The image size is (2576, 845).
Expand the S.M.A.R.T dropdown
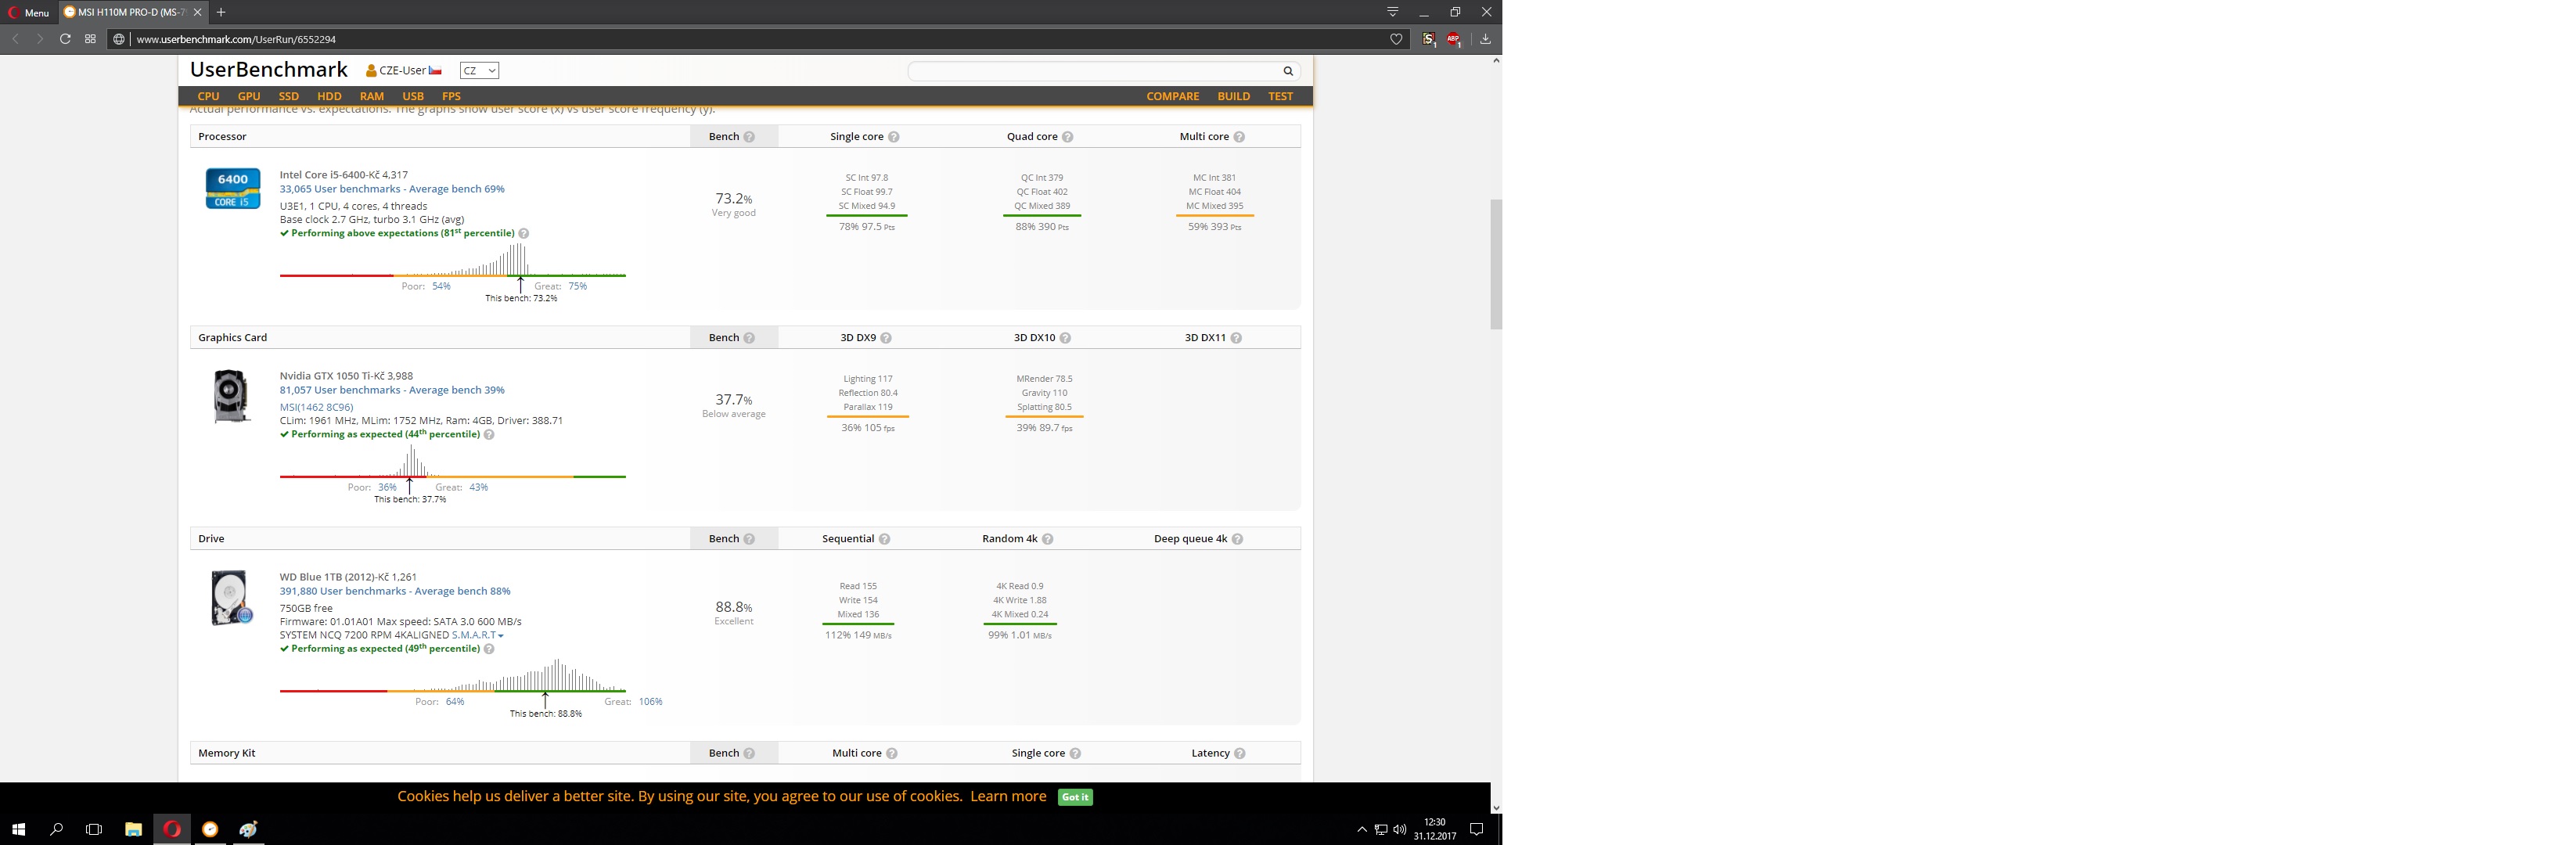pyautogui.click(x=477, y=635)
